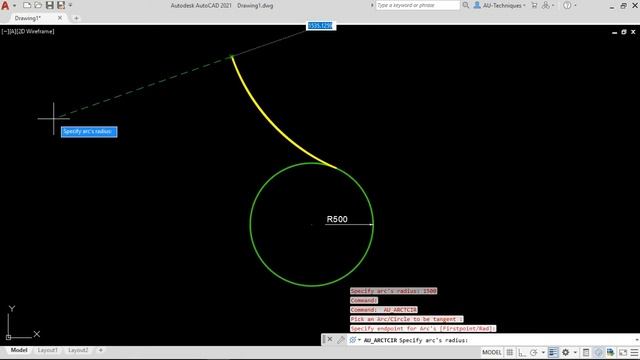Toggle Quick Properties icon in status bar
This screenshot has width=640, height=360.
pyautogui.click(x=586, y=352)
